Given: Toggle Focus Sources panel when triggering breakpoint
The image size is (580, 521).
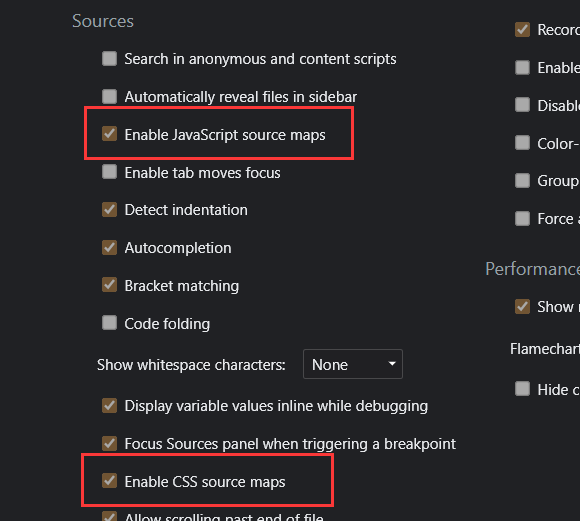Looking at the screenshot, I should (109, 444).
